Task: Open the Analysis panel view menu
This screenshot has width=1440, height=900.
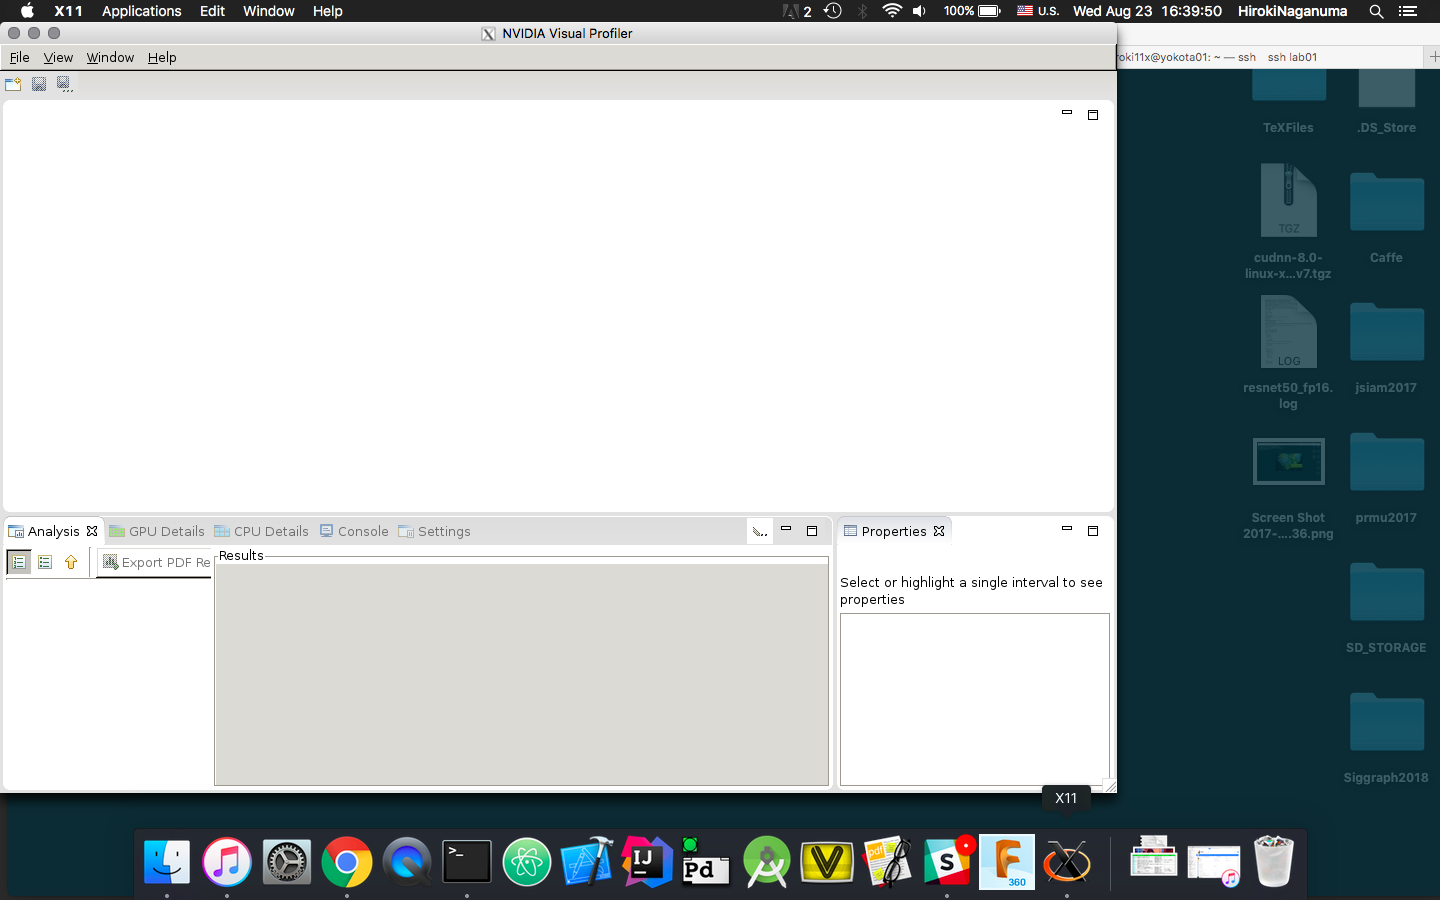Action: pyautogui.click(x=759, y=531)
